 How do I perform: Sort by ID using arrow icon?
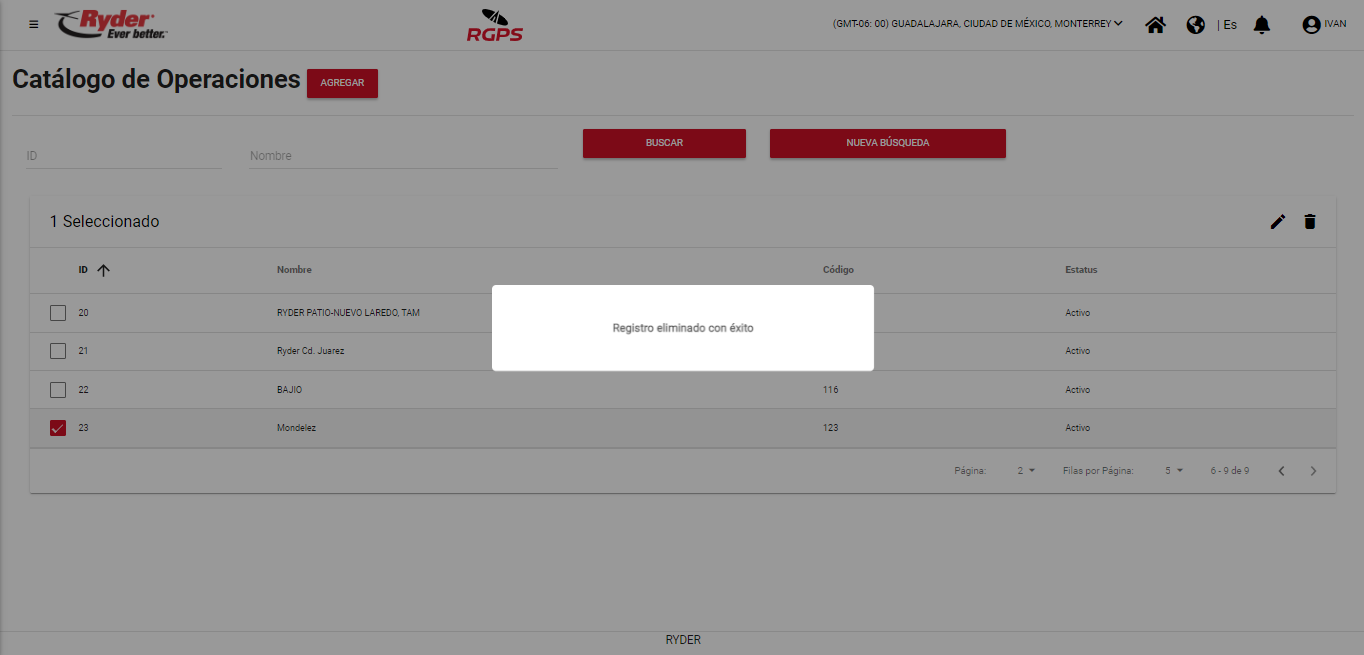[x=103, y=270]
